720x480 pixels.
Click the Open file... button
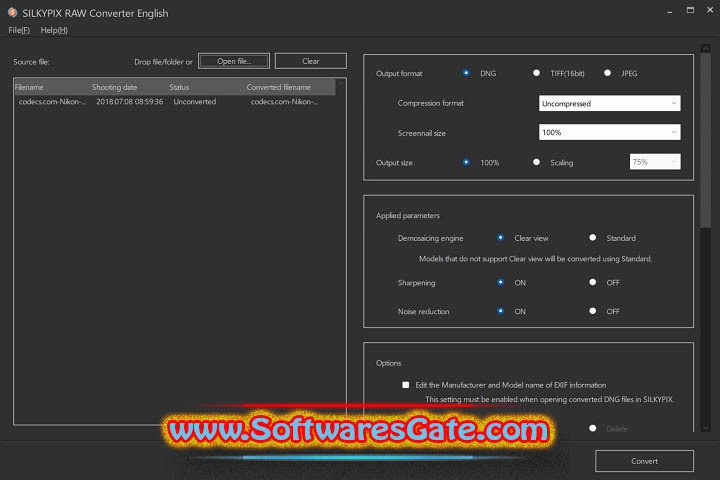coord(234,61)
